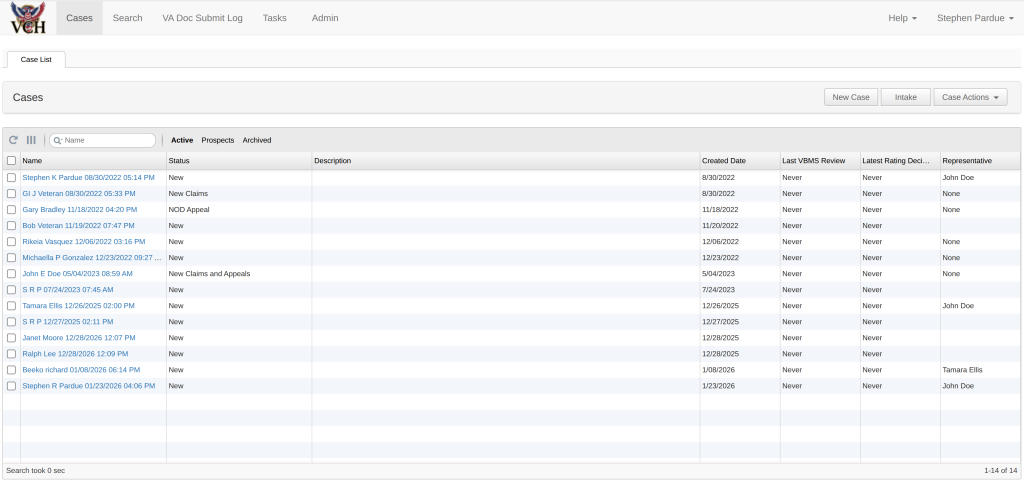Expand the Case Actions dropdown
The height and width of the screenshot is (485, 1024).
969,97
